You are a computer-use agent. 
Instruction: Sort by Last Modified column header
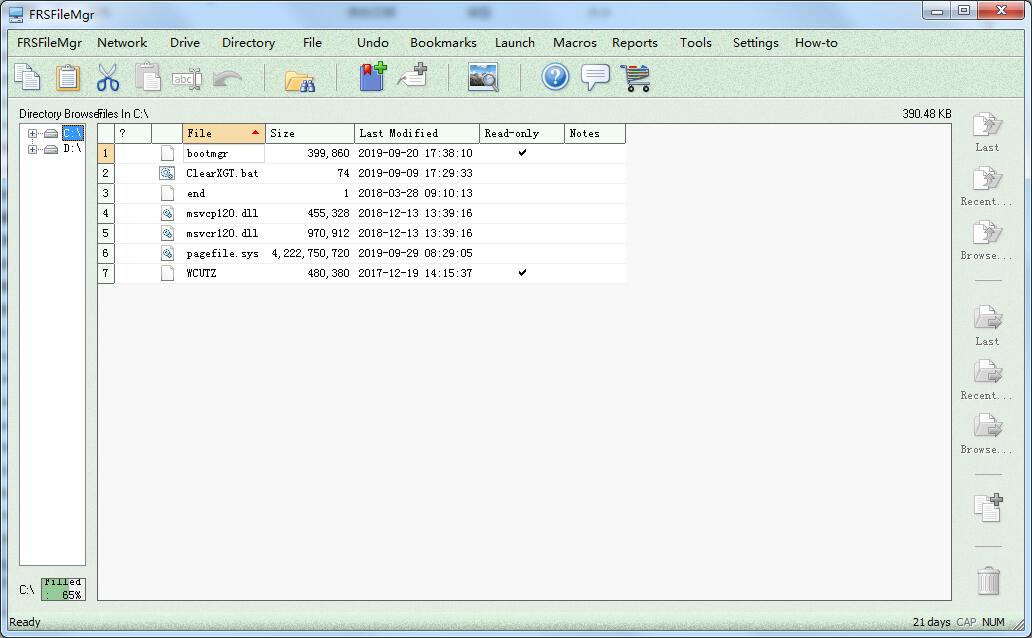(417, 133)
